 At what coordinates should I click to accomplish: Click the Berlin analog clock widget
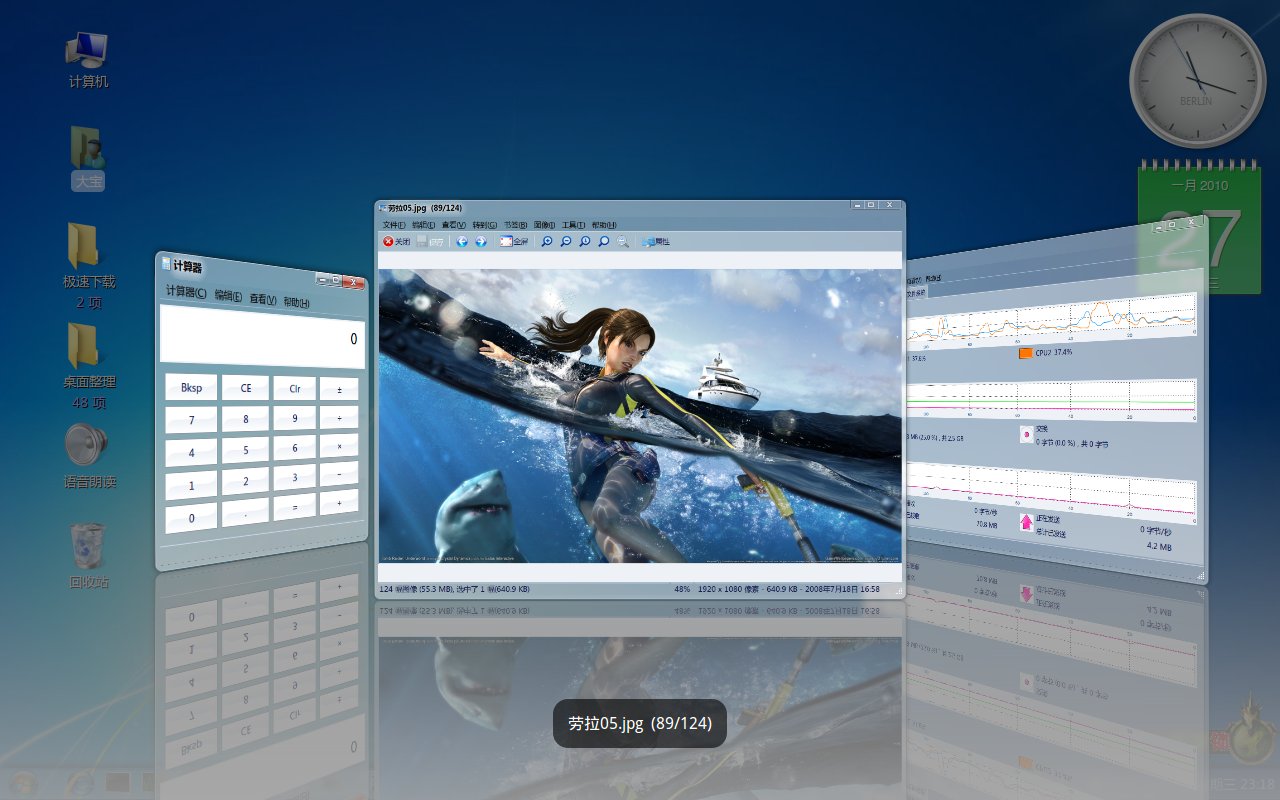coord(1197,81)
